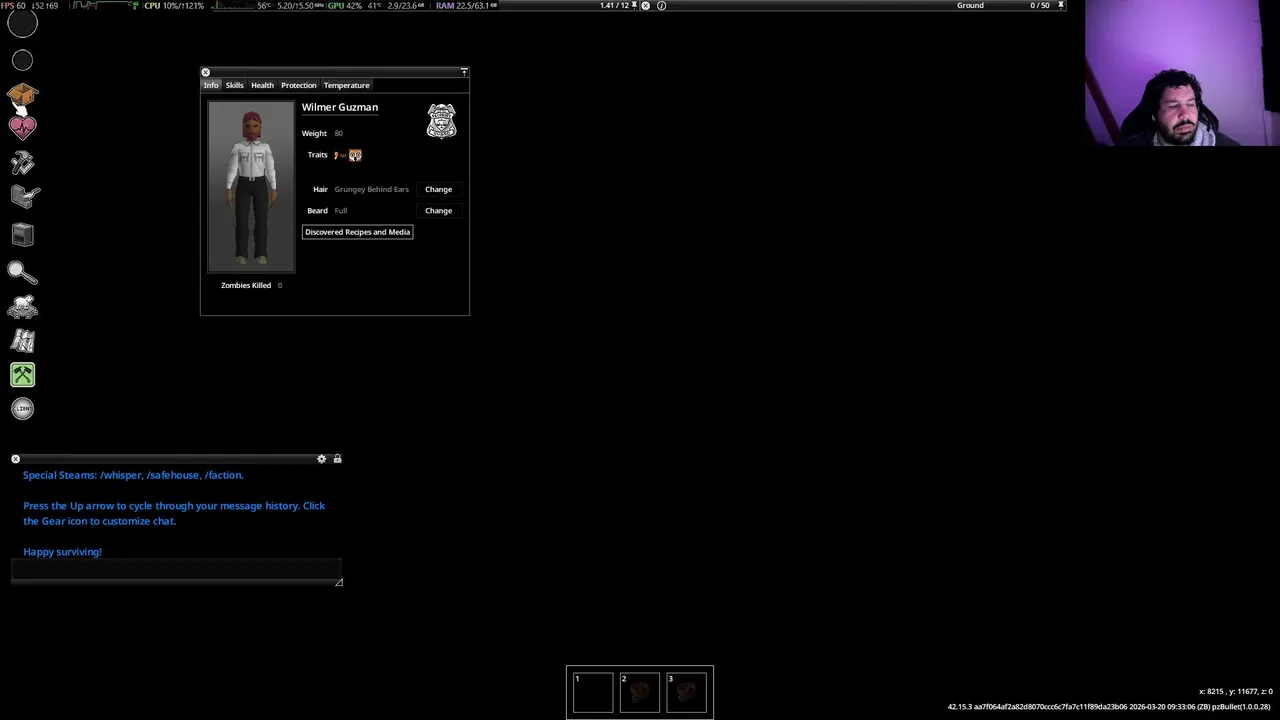The height and width of the screenshot is (720, 1280).
Task: Click the FPS 60 counter overlay
Action: tap(13, 5)
